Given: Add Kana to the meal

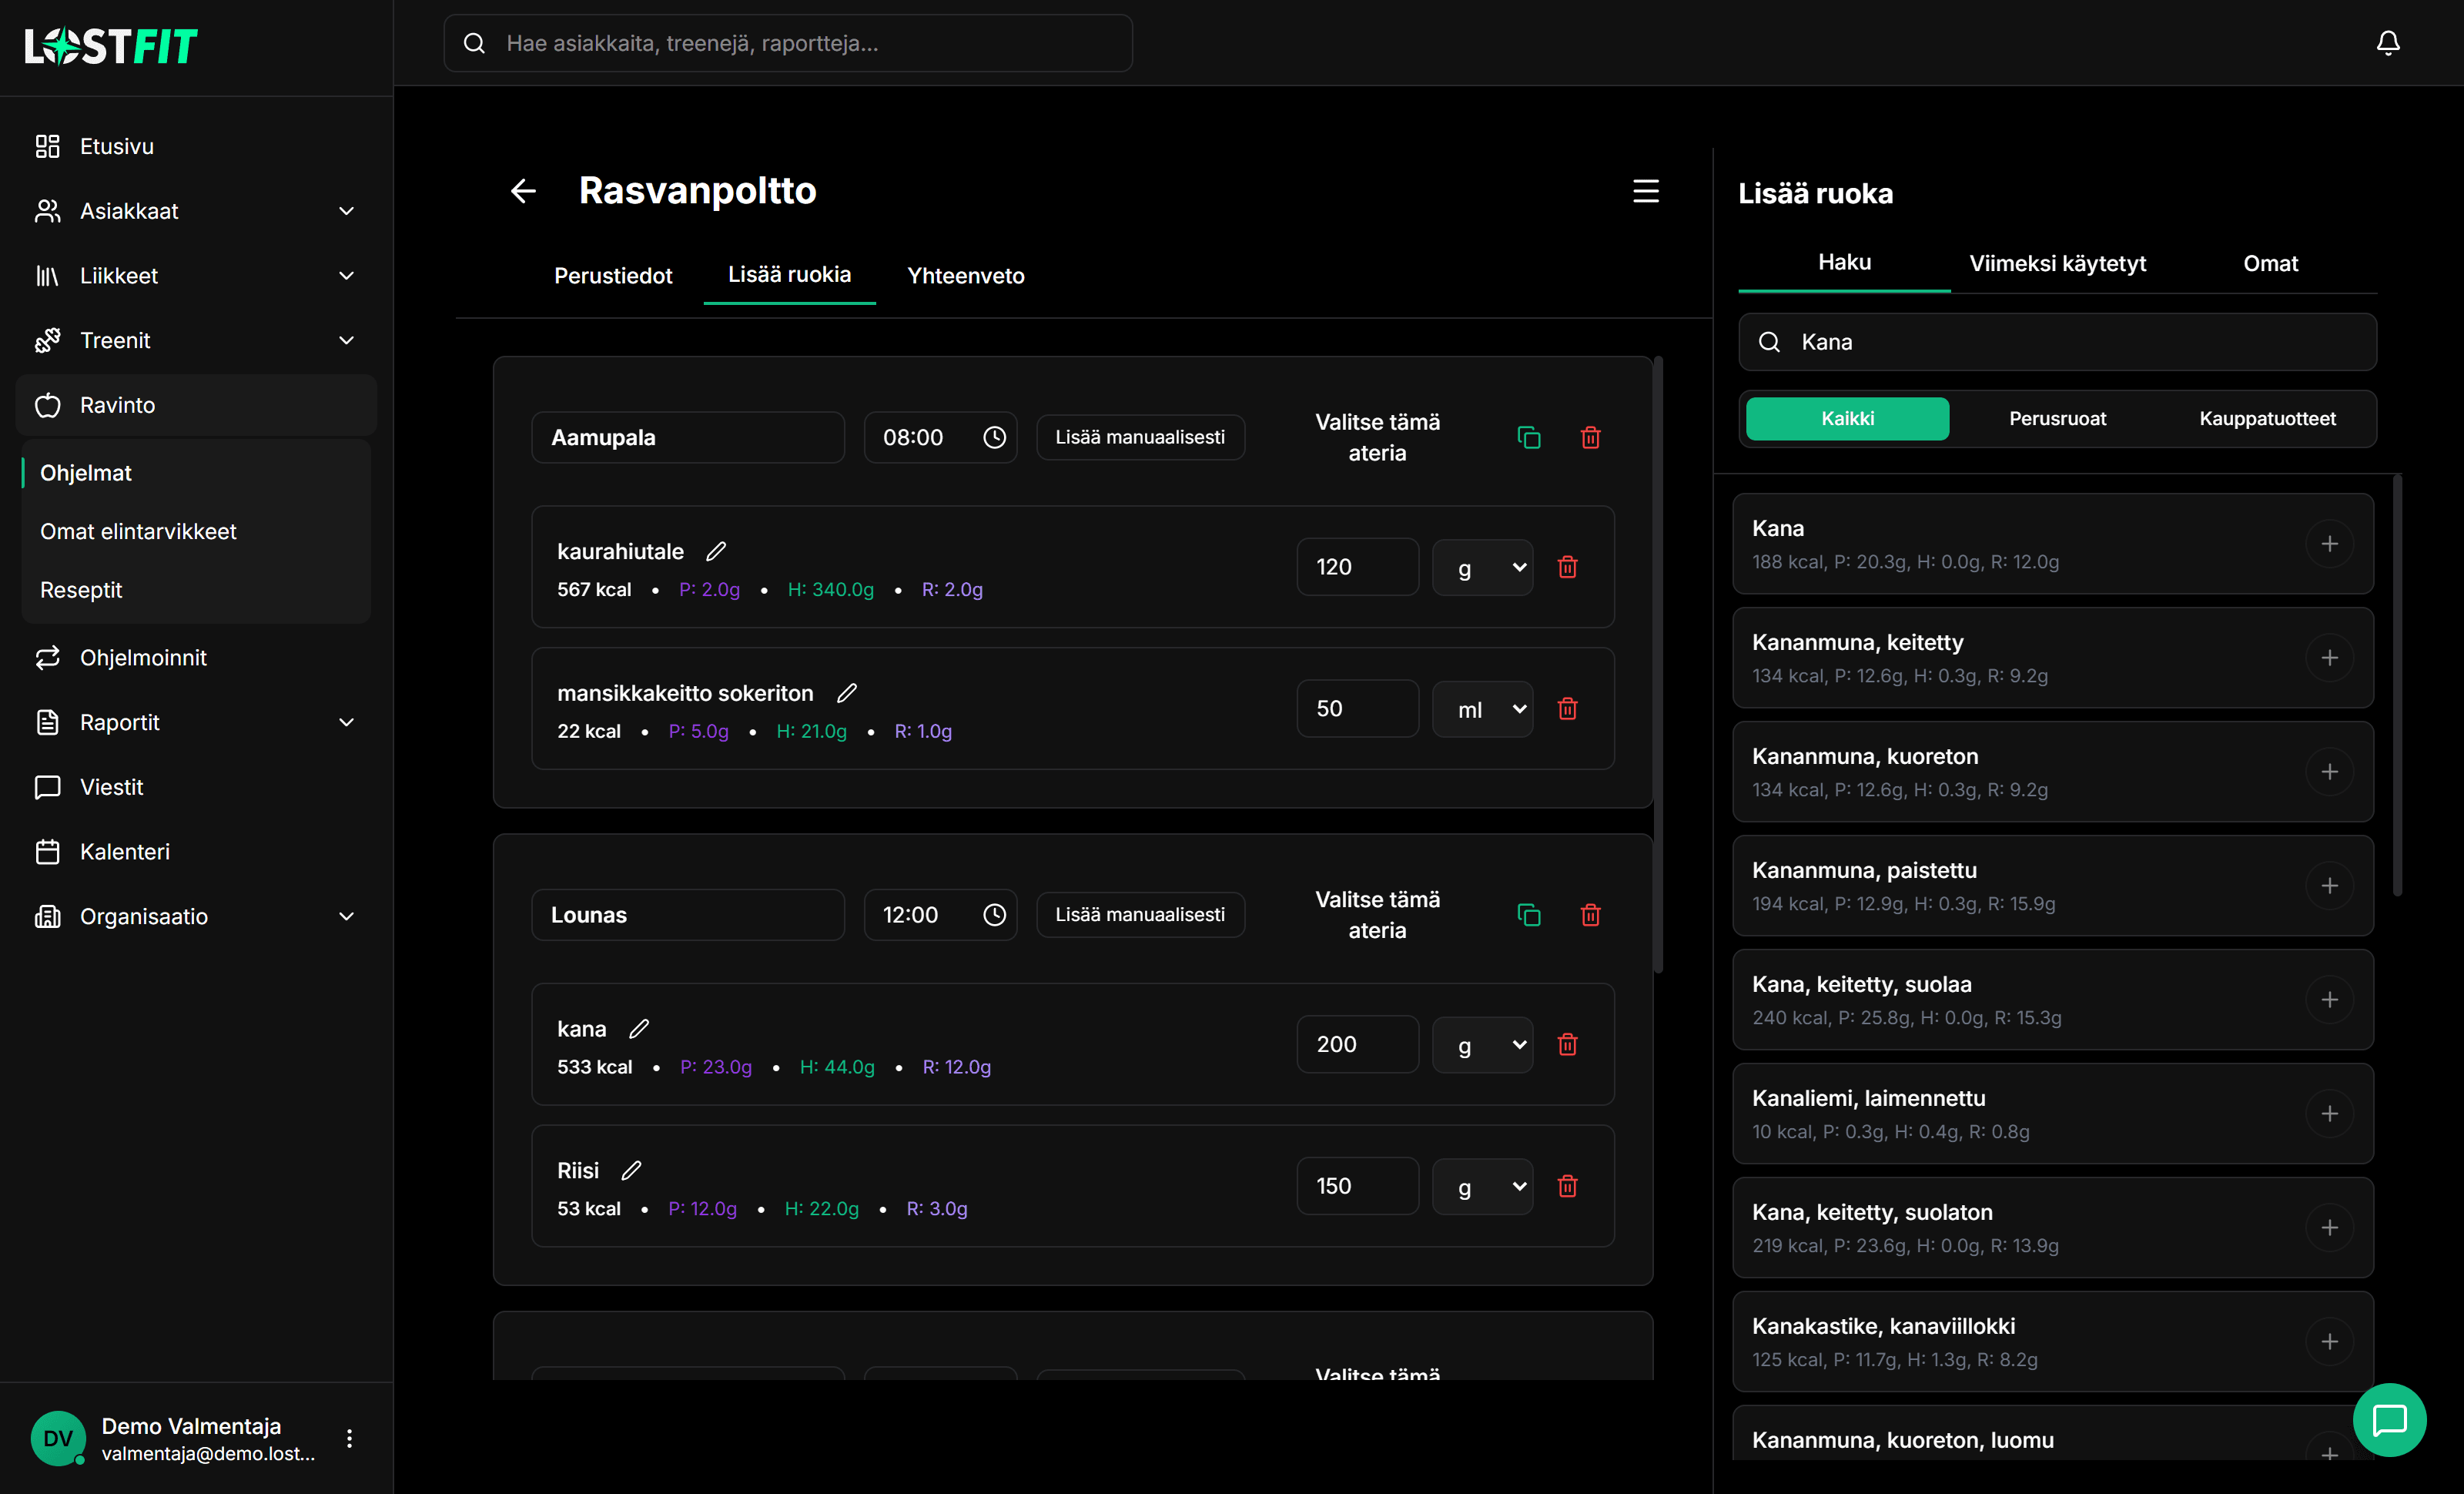Looking at the screenshot, I should (2329, 544).
